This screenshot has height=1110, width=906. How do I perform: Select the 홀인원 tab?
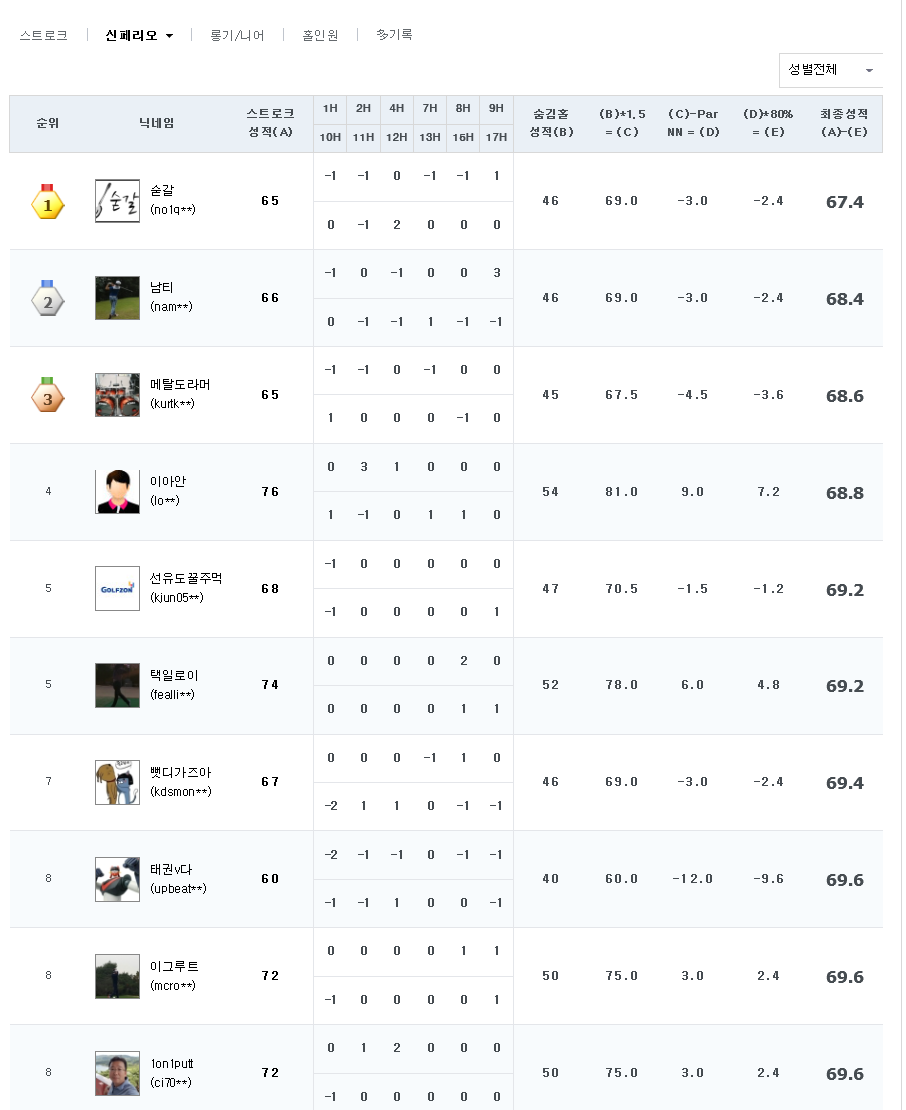point(320,35)
